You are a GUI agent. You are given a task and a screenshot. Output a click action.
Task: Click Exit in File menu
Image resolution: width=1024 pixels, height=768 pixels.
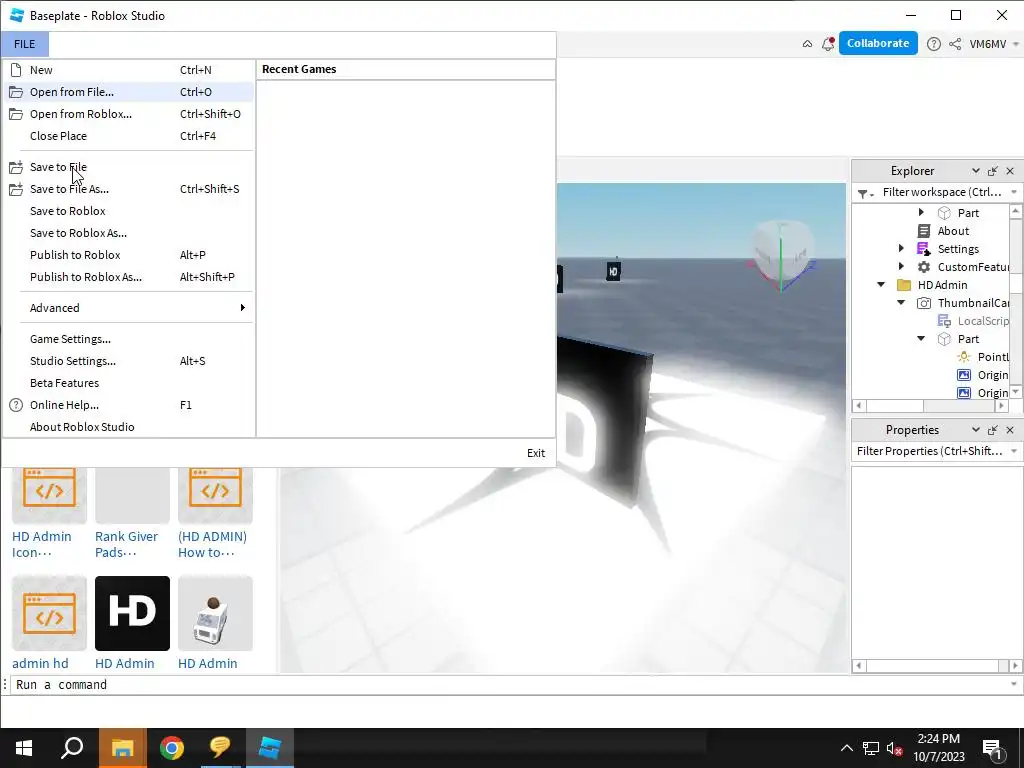coord(536,453)
